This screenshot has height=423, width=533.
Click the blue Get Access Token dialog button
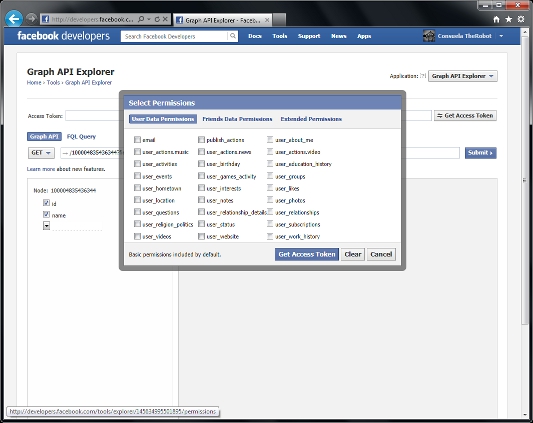tap(307, 254)
